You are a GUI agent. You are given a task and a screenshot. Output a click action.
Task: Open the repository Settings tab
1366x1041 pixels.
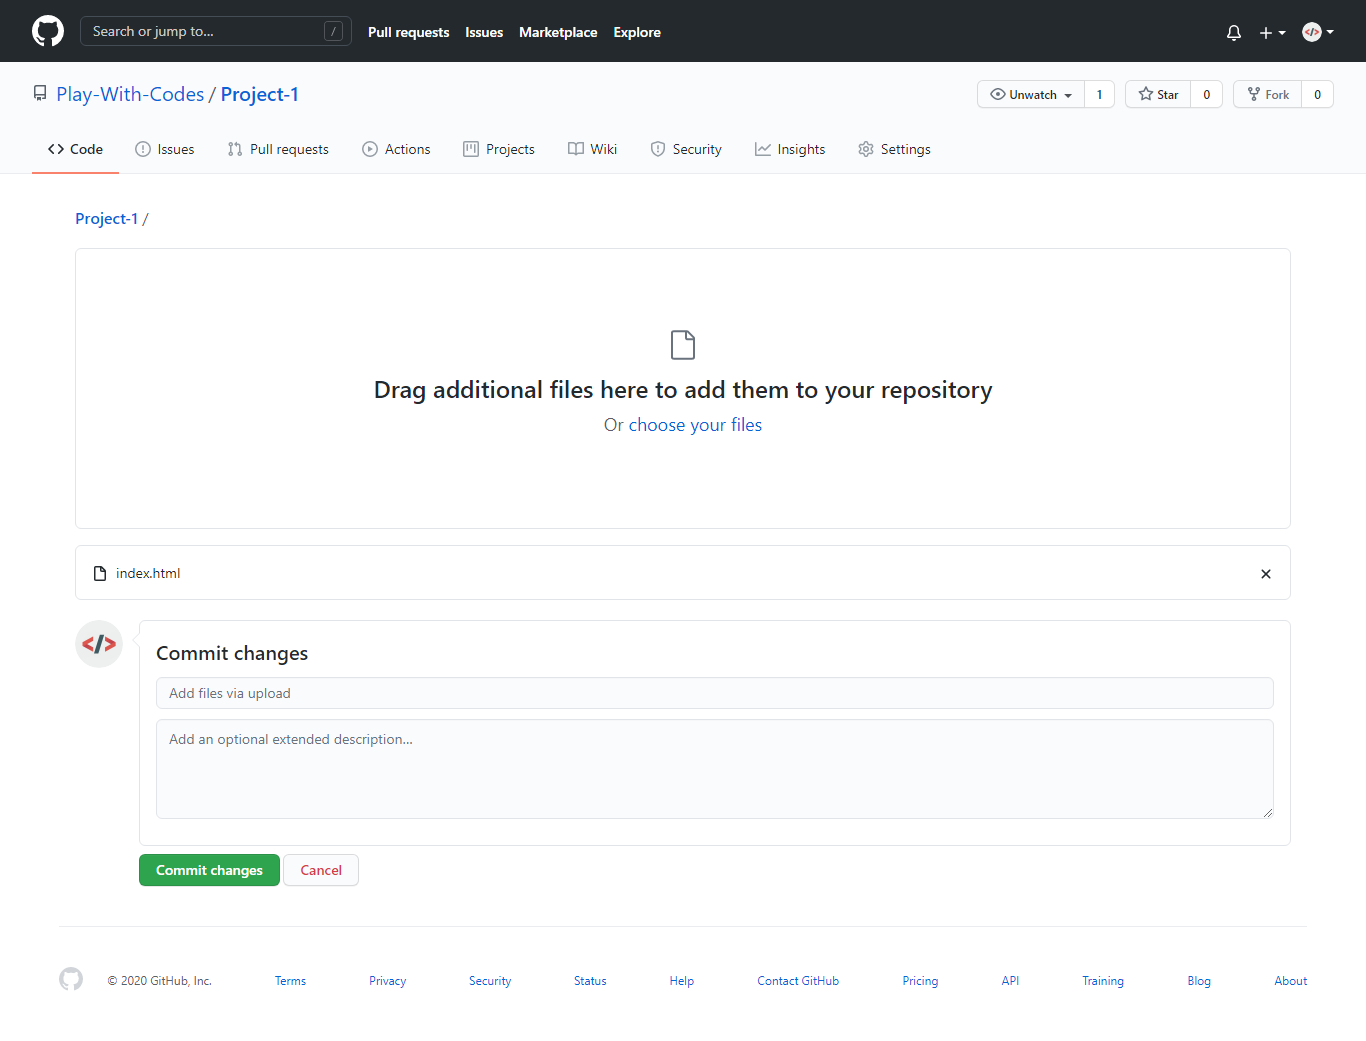pyautogui.click(x=894, y=149)
